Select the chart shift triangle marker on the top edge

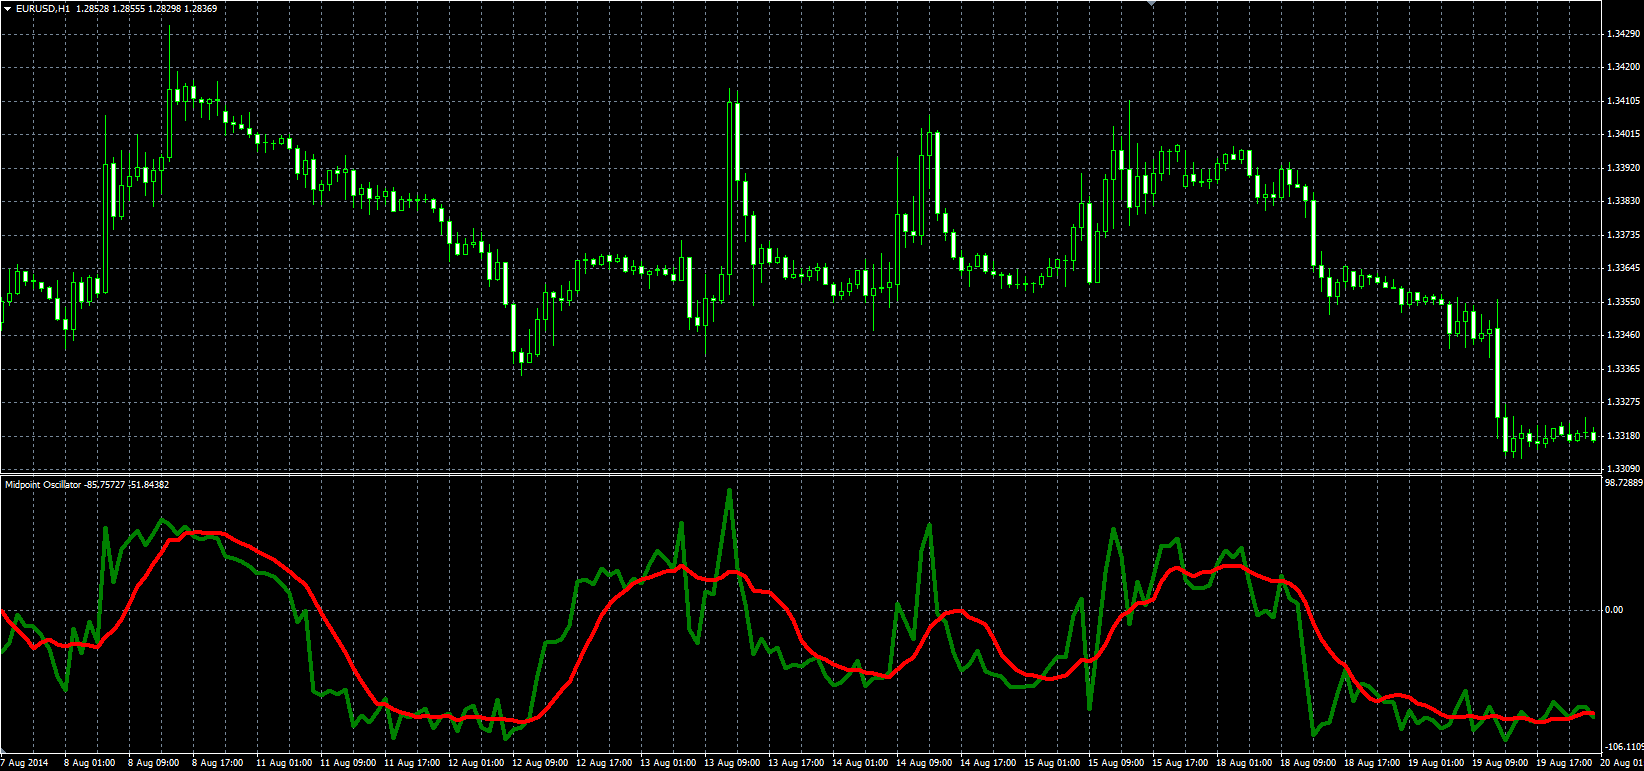pyautogui.click(x=1152, y=4)
